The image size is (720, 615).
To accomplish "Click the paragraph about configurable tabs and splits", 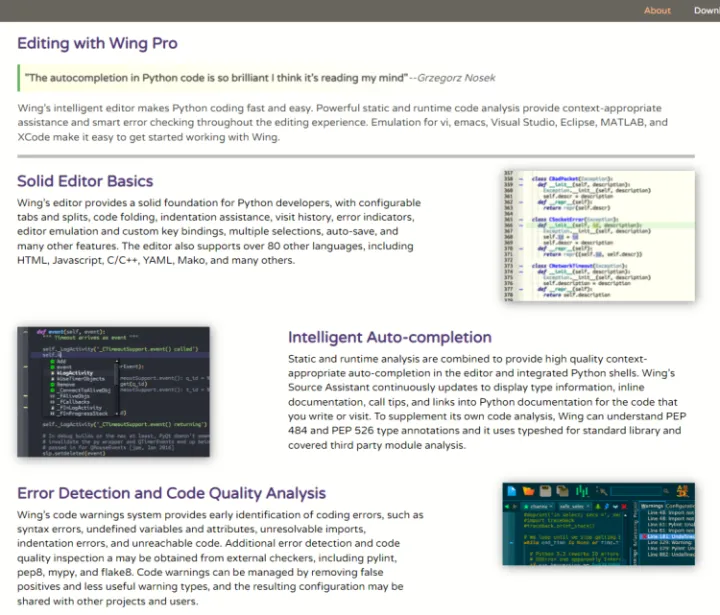I will click(x=219, y=231).
